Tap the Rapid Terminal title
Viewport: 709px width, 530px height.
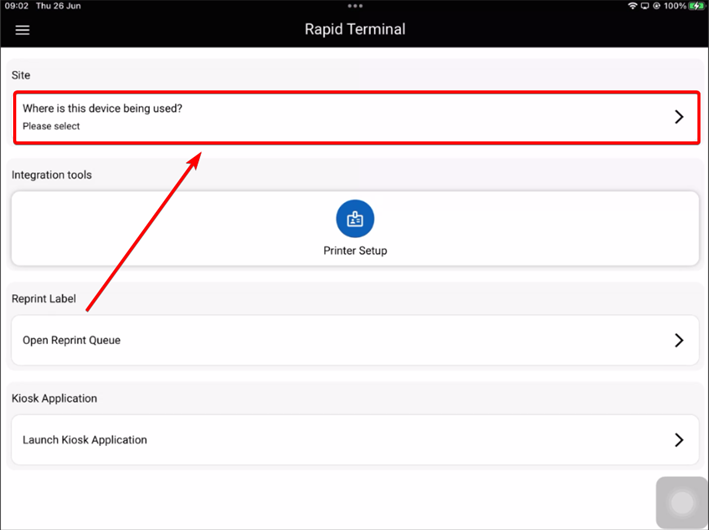pyautogui.click(x=355, y=29)
